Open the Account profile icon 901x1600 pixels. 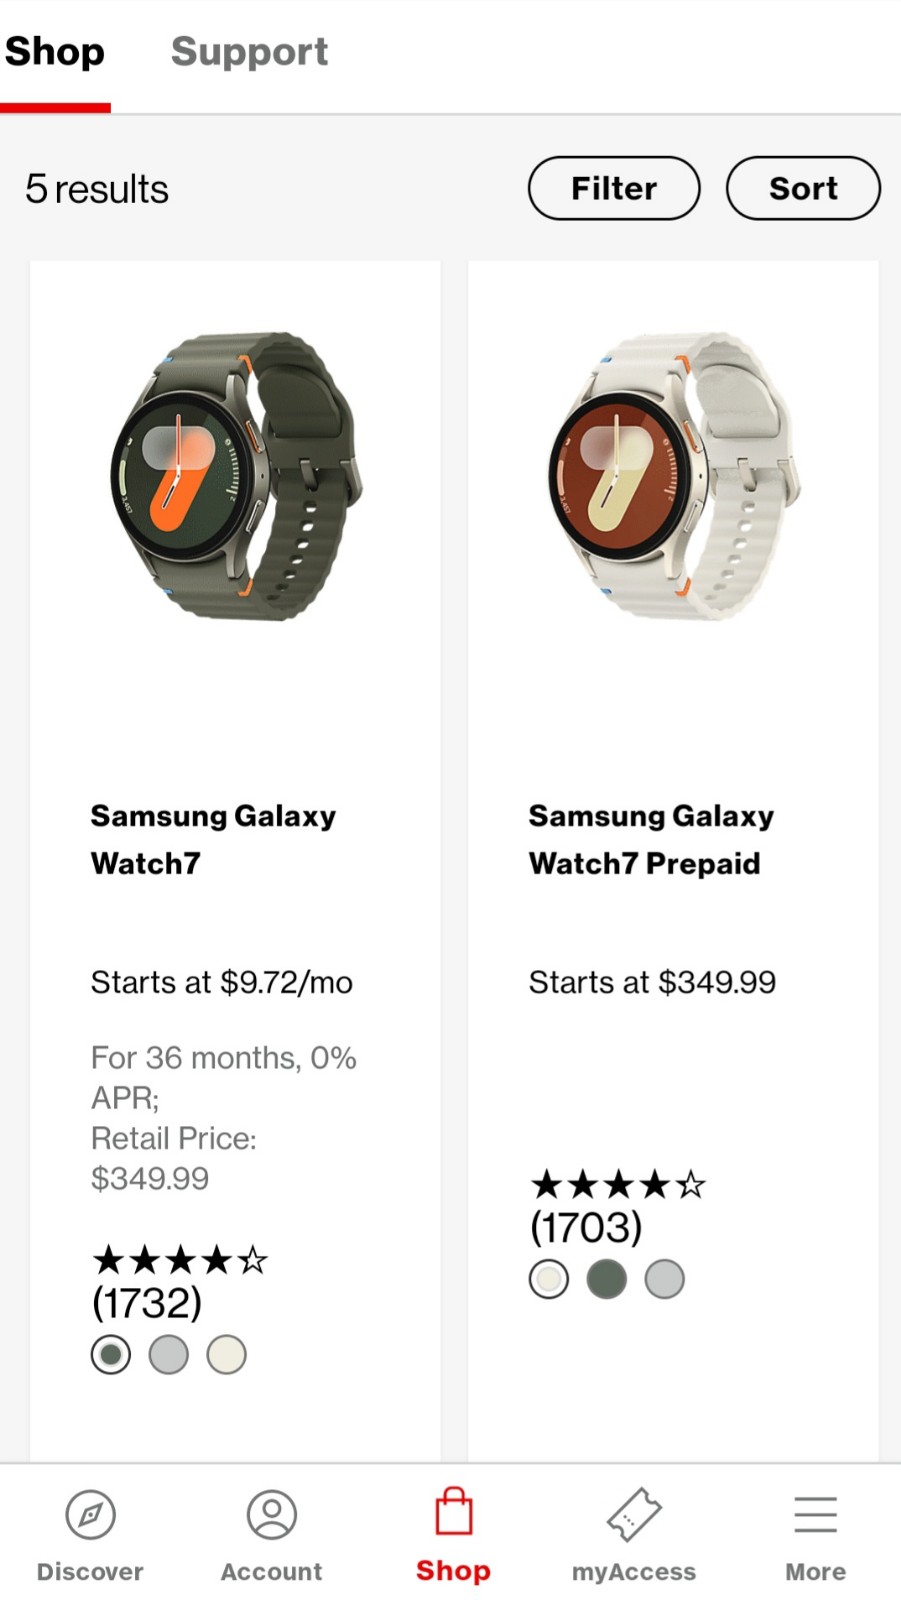pos(272,1515)
